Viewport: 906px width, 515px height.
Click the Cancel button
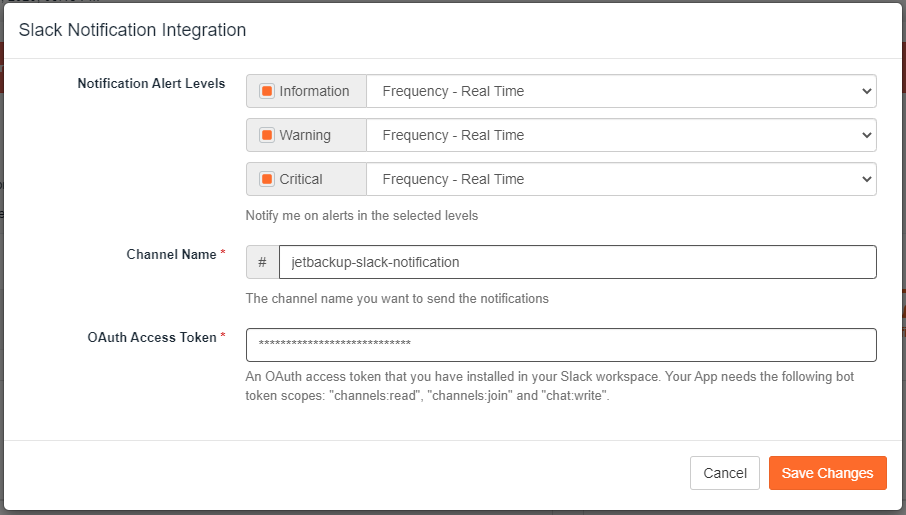(725, 473)
